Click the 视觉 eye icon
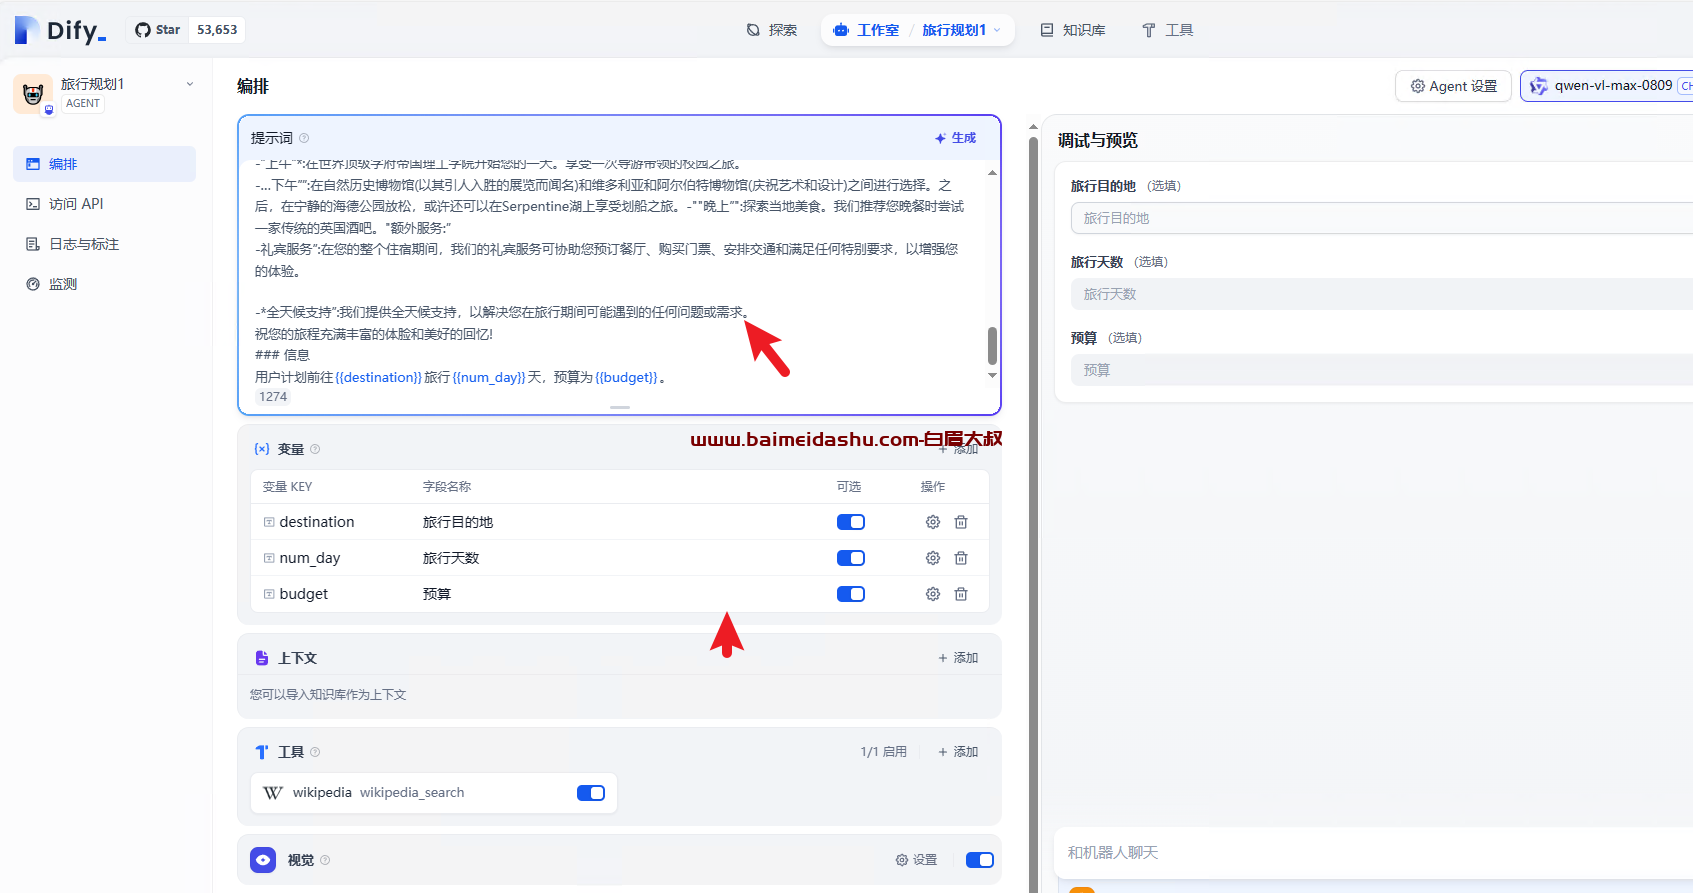Viewport: 1693px width, 893px height. point(263,860)
